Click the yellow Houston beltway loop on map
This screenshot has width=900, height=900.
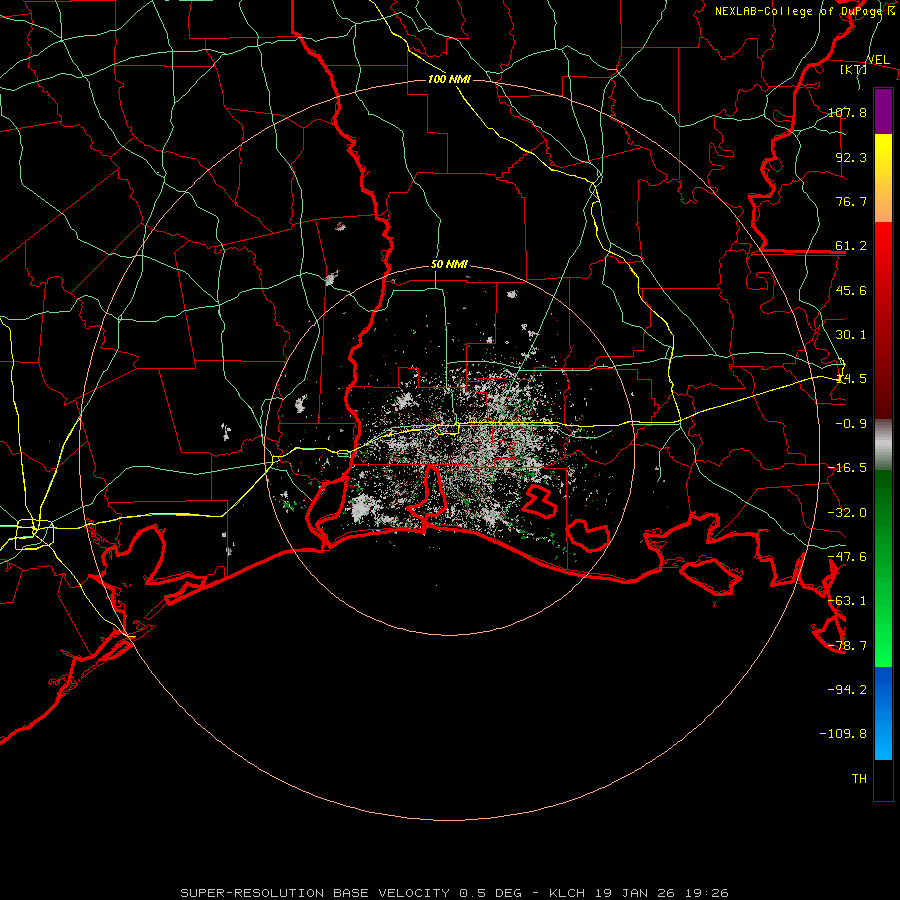34,534
